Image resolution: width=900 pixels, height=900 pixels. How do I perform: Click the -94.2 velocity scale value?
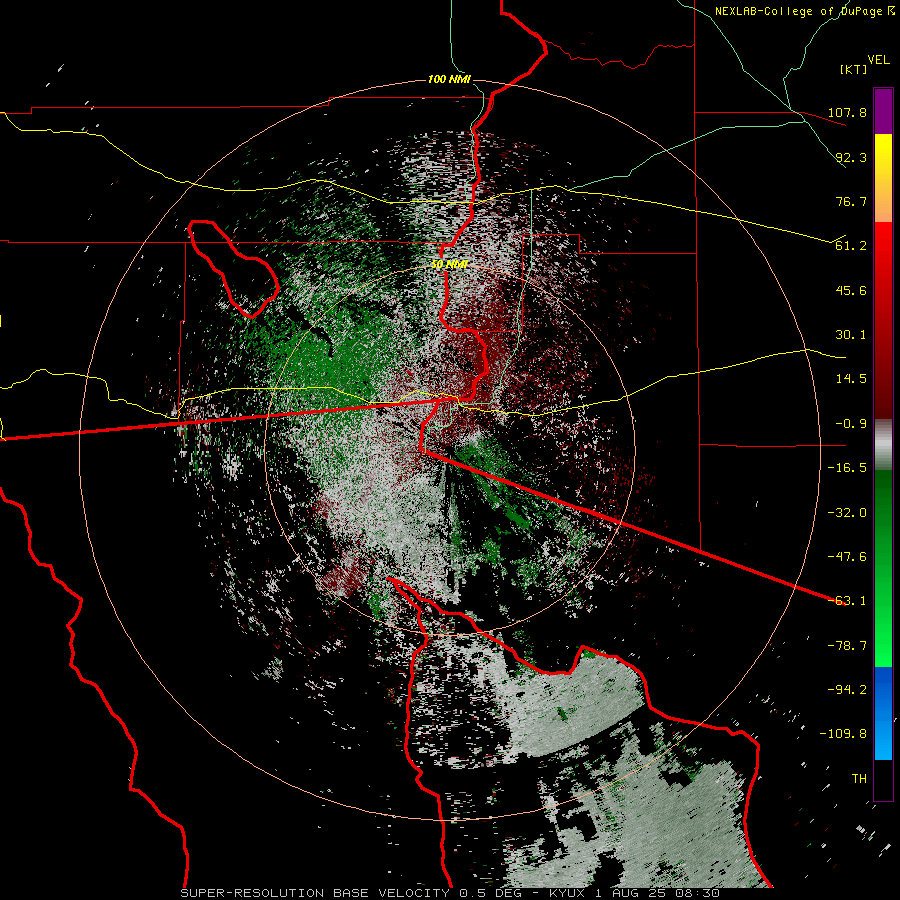point(847,690)
